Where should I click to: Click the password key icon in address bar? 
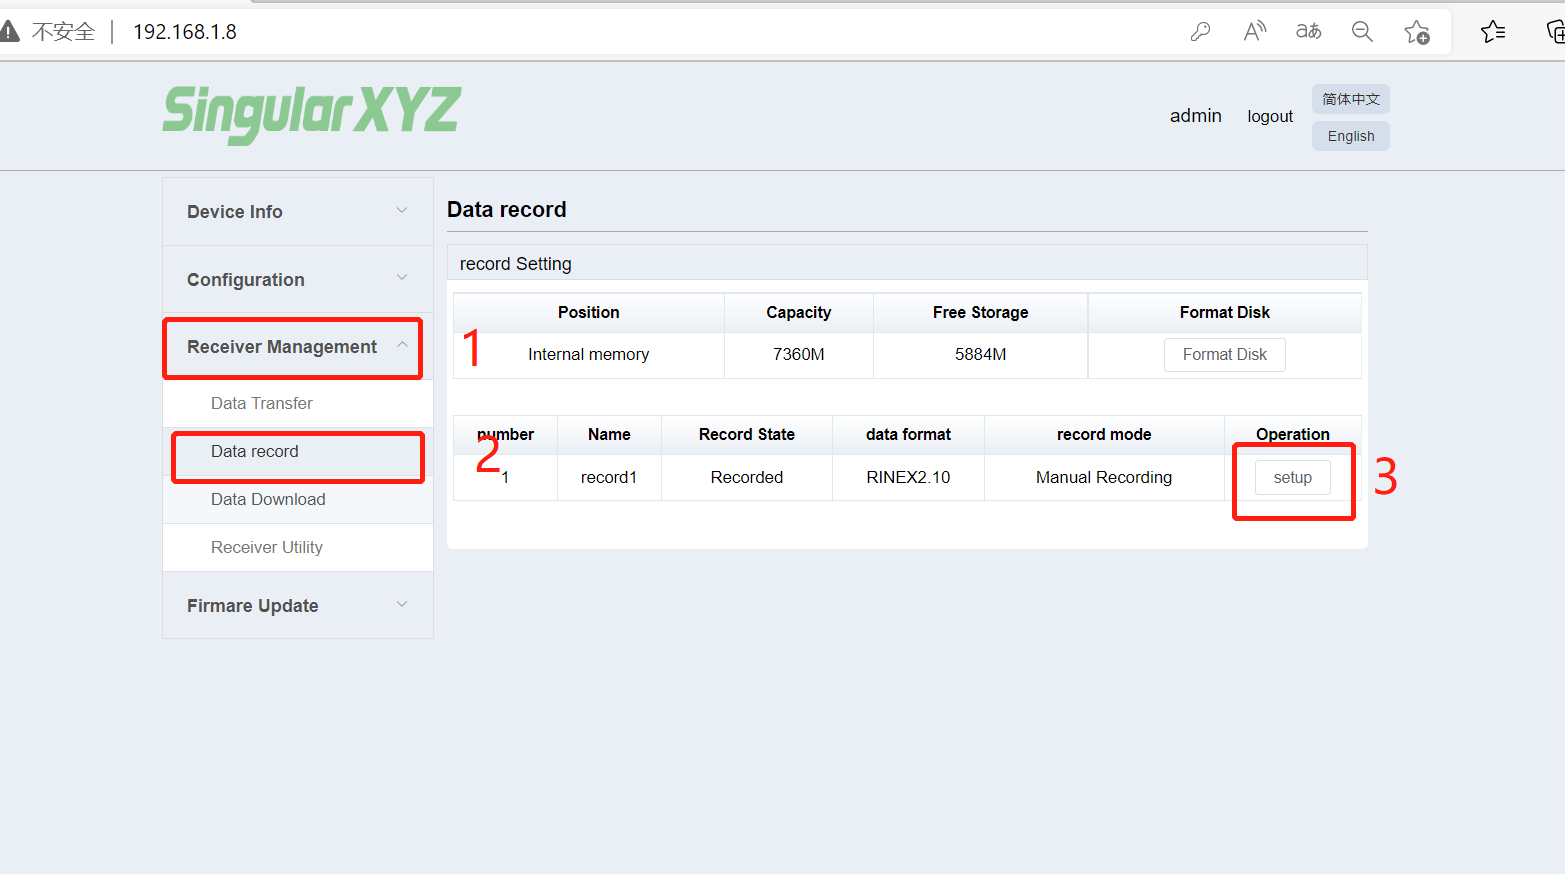click(1200, 32)
